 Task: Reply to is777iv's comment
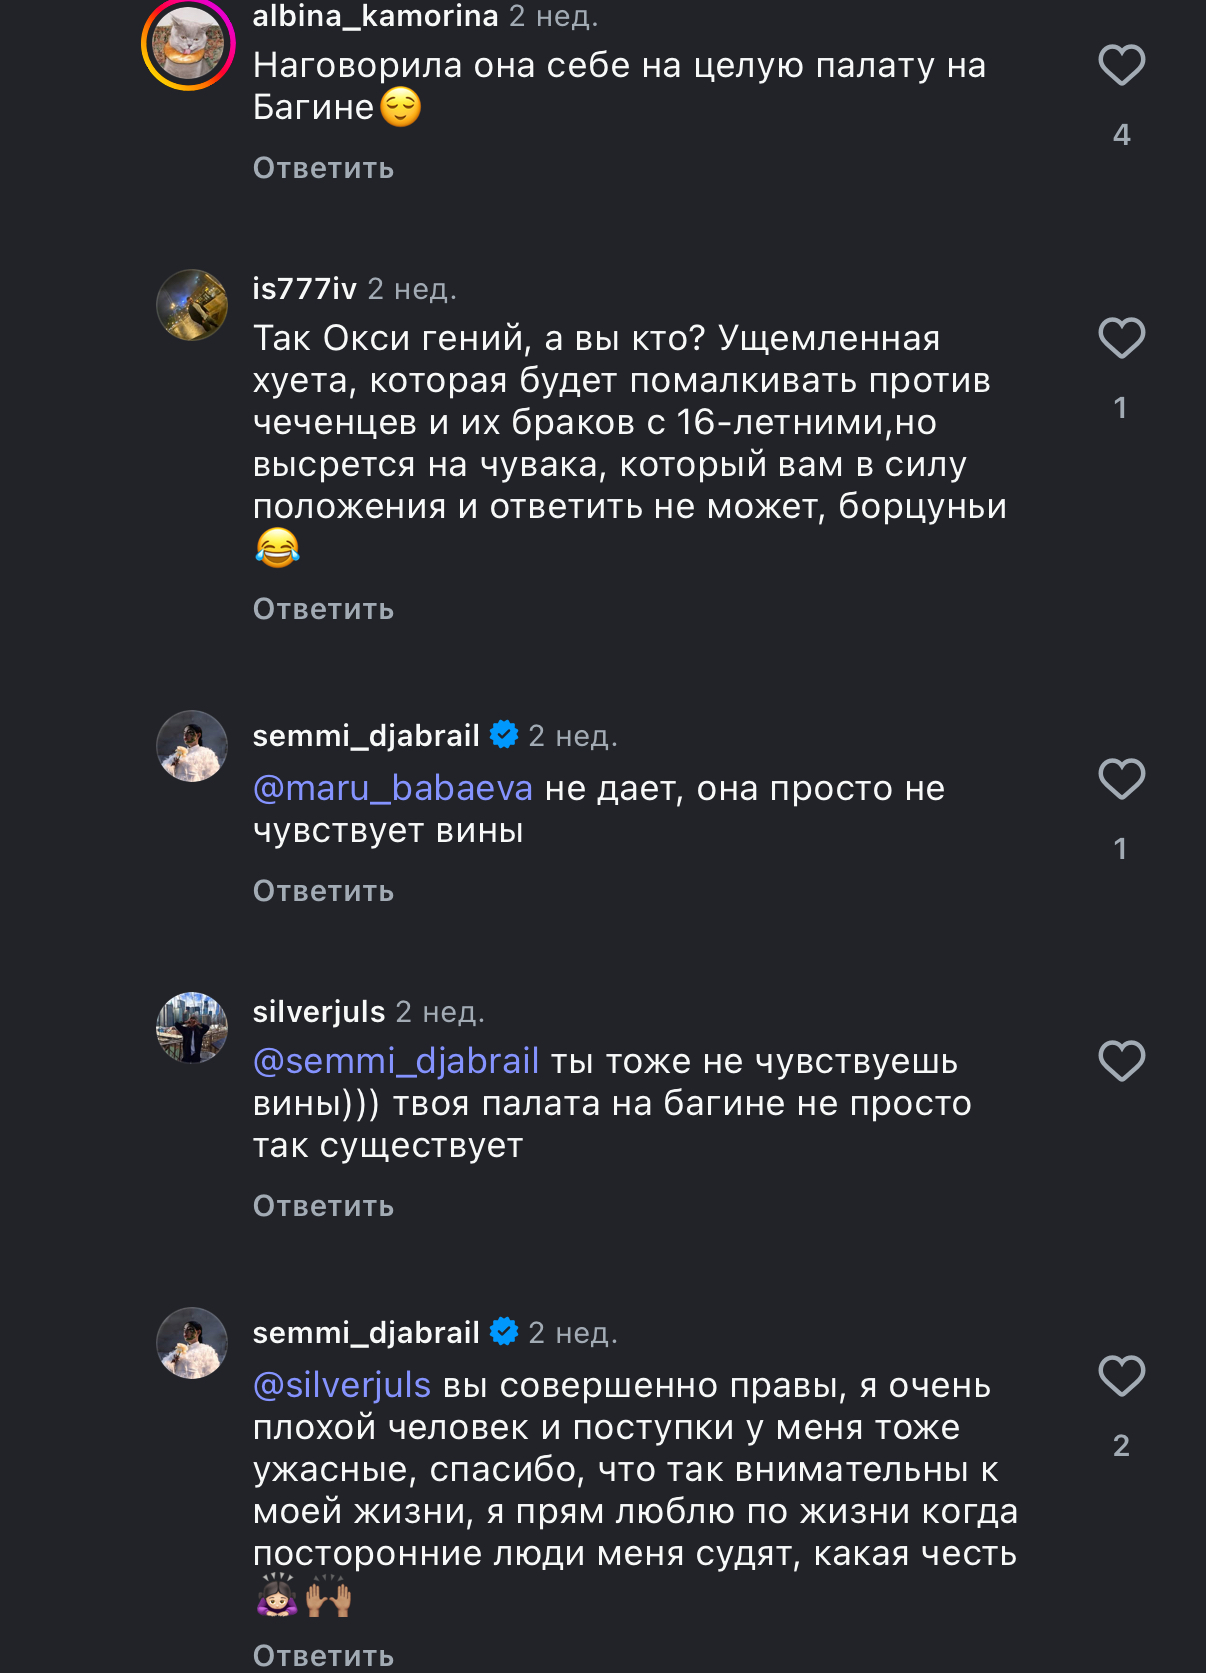[323, 609]
